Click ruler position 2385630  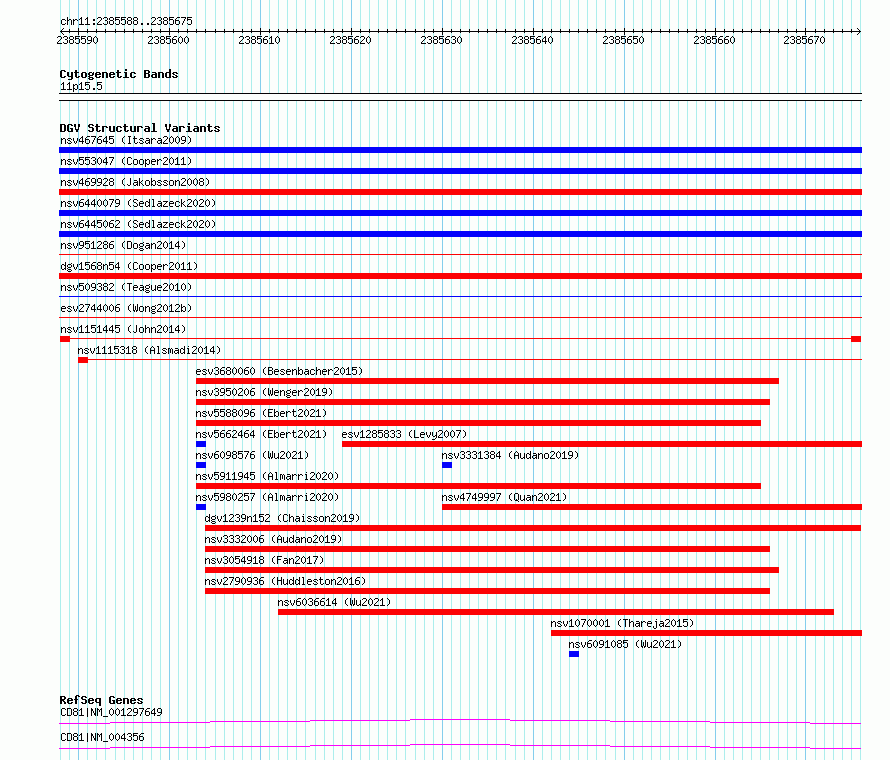442,40
